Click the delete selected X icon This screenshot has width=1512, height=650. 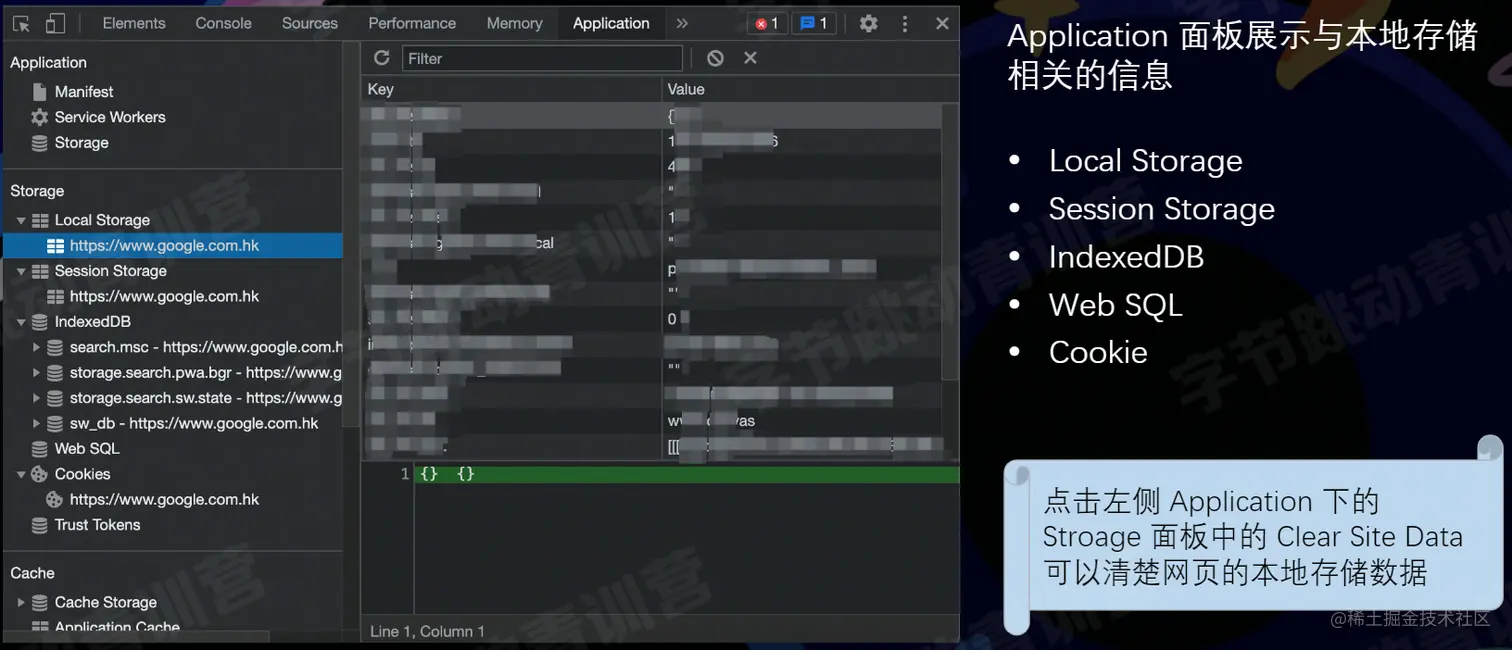click(750, 58)
